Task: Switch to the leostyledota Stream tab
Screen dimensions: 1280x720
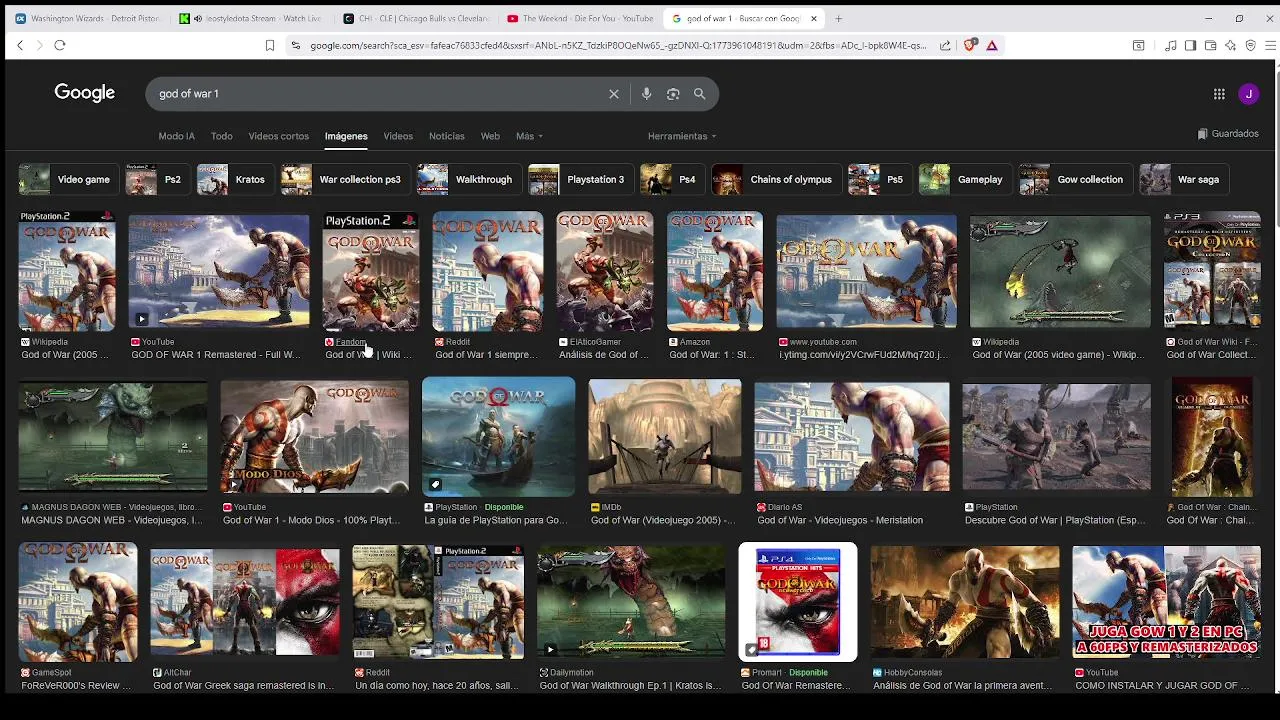Action: (252, 18)
